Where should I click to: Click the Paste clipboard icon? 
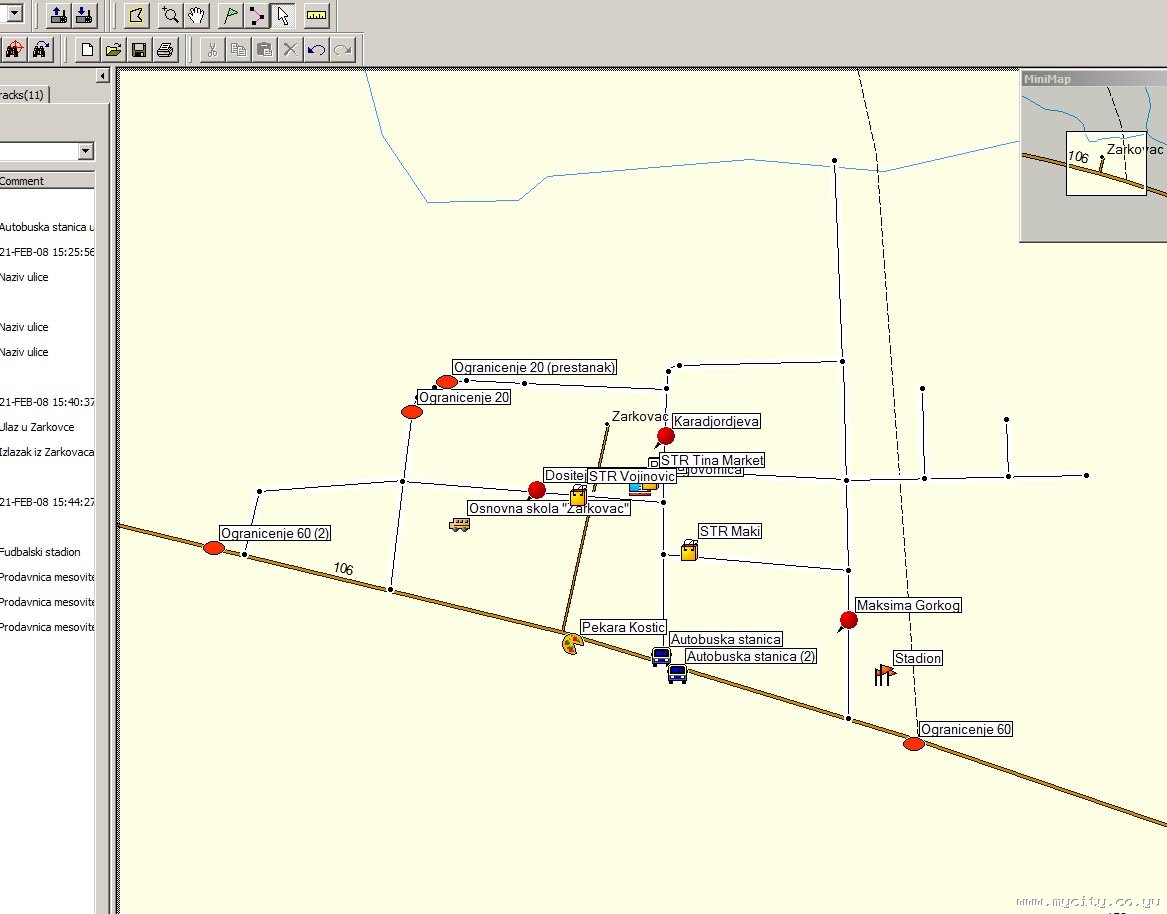(264, 50)
